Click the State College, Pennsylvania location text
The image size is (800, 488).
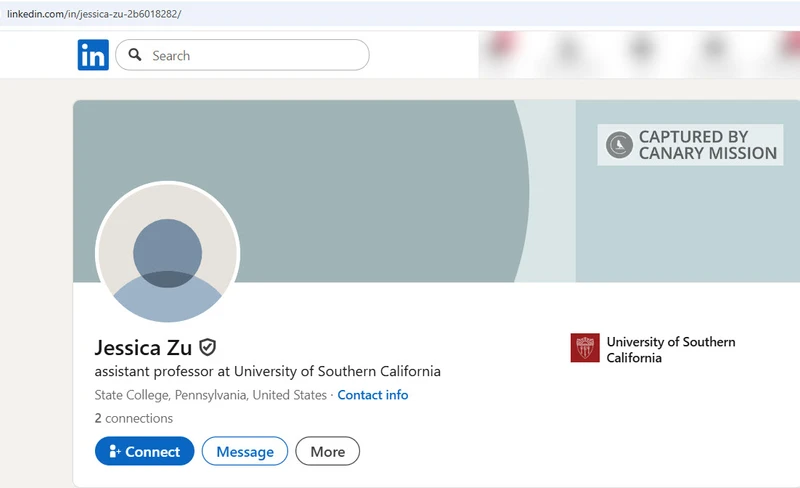pos(210,395)
